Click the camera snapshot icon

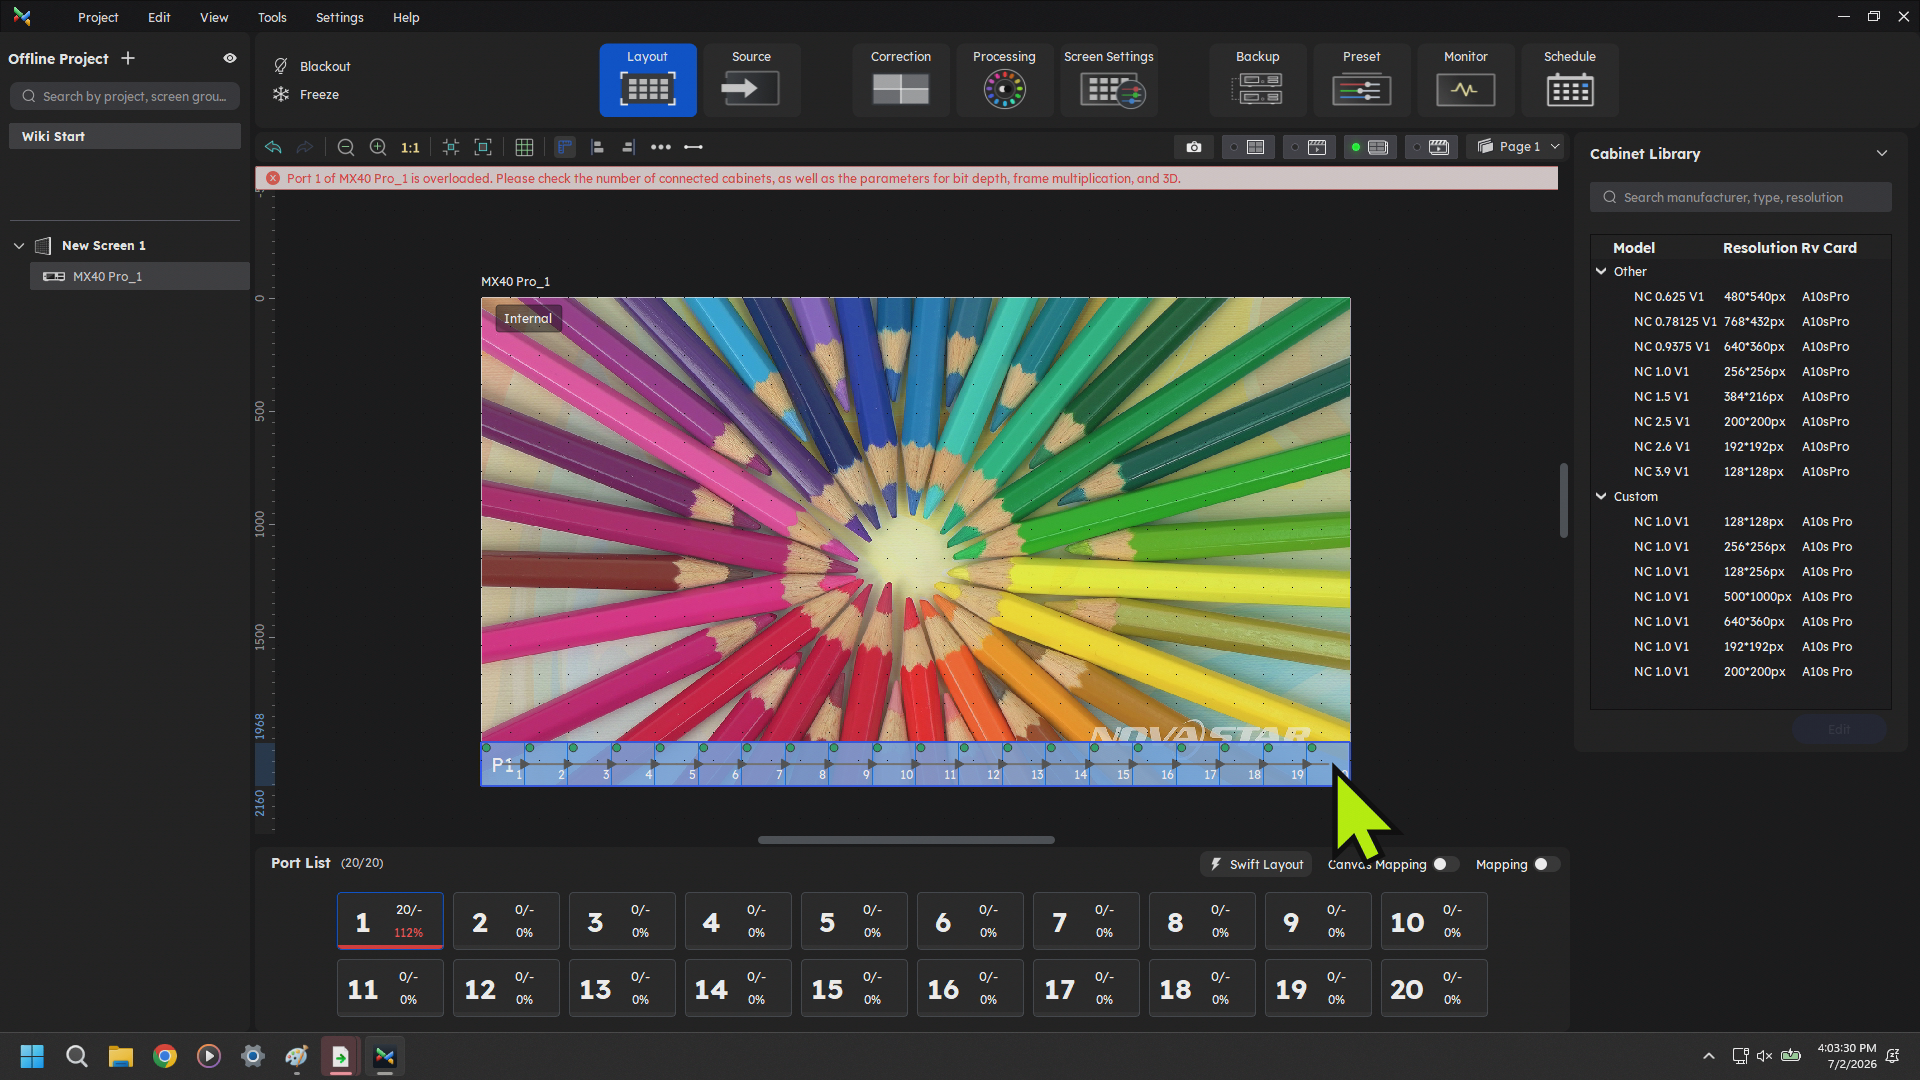click(x=1194, y=147)
